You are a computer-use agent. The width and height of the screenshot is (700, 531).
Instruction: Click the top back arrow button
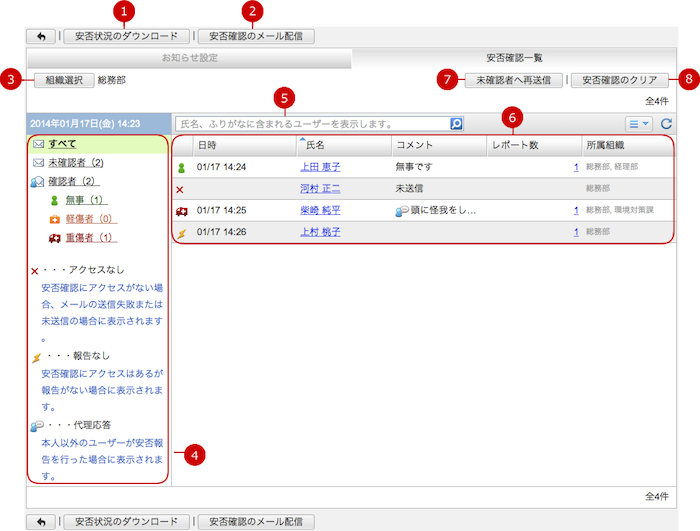point(41,36)
